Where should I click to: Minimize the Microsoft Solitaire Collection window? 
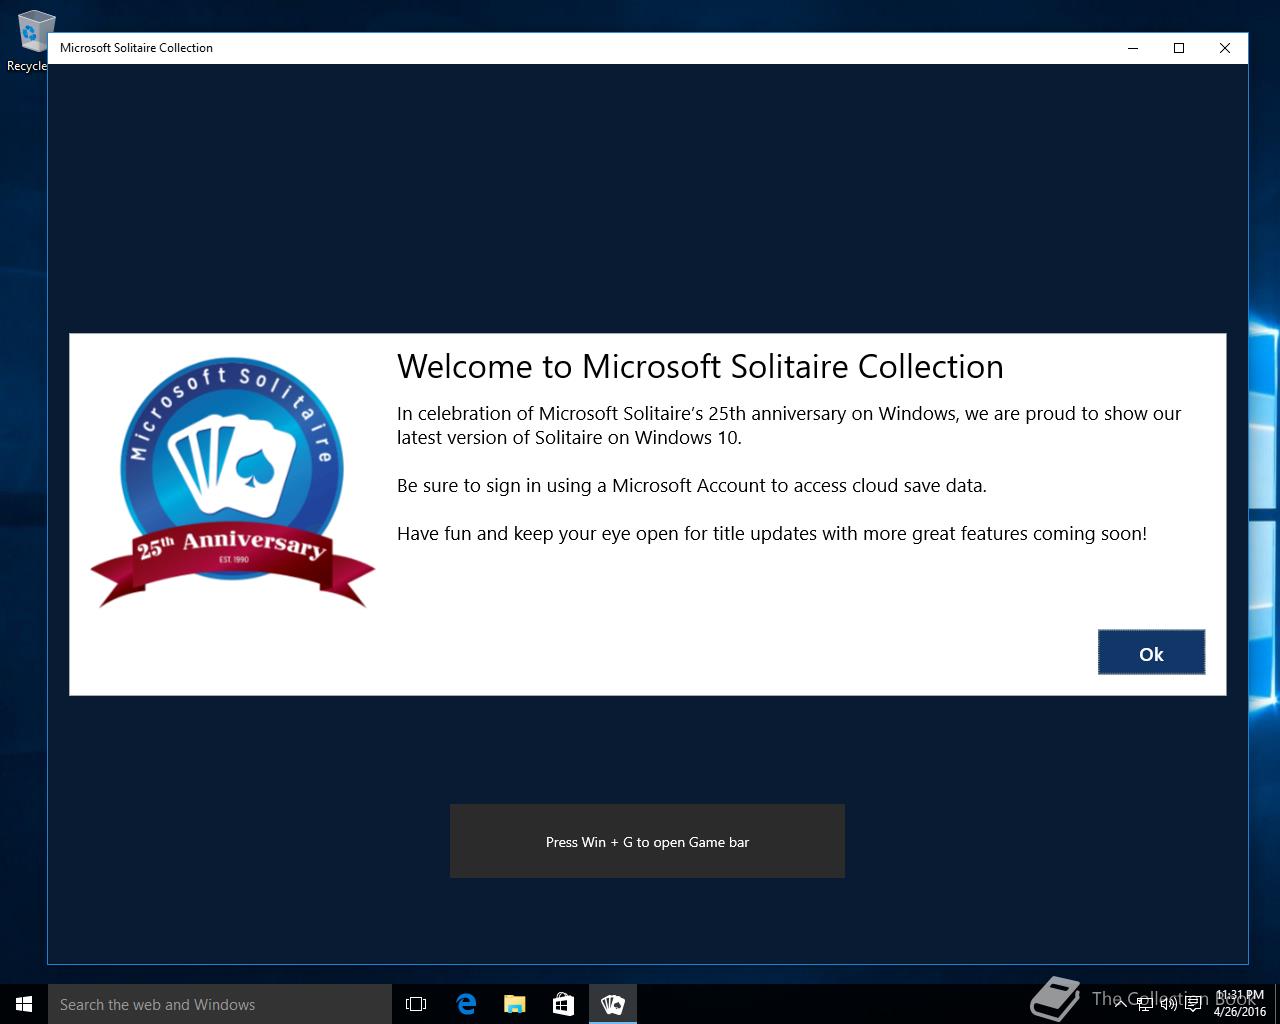(1133, 48)
